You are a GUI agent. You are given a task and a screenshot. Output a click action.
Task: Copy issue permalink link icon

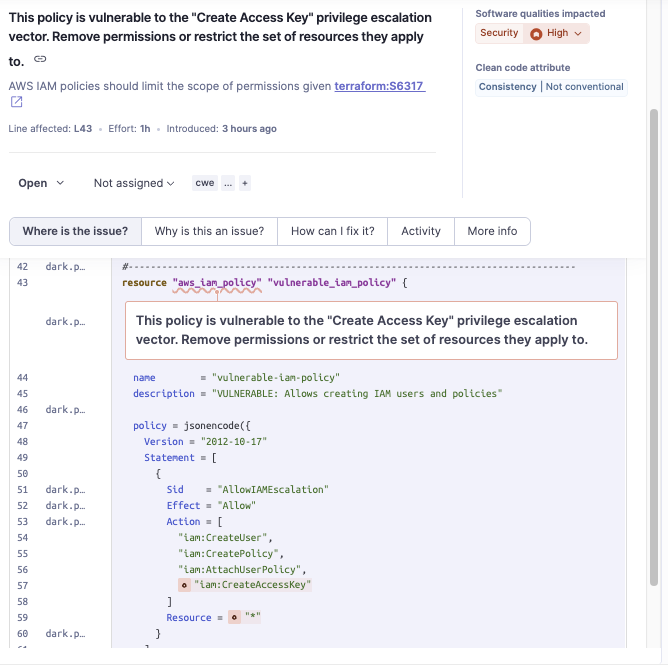click(40, 59)
